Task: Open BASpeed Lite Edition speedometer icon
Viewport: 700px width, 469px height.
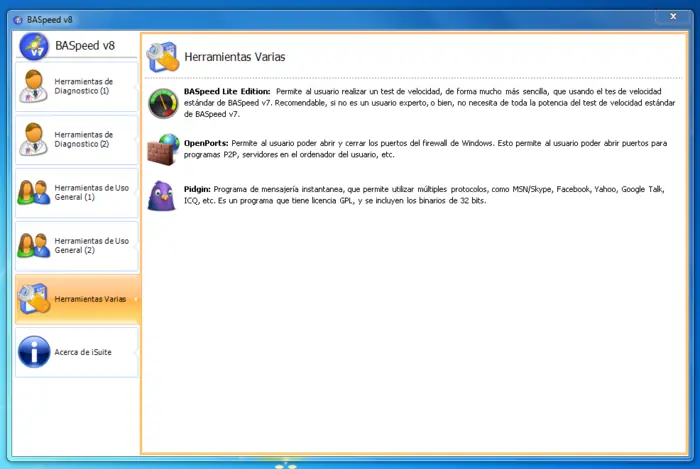Action: click(163, 103)
